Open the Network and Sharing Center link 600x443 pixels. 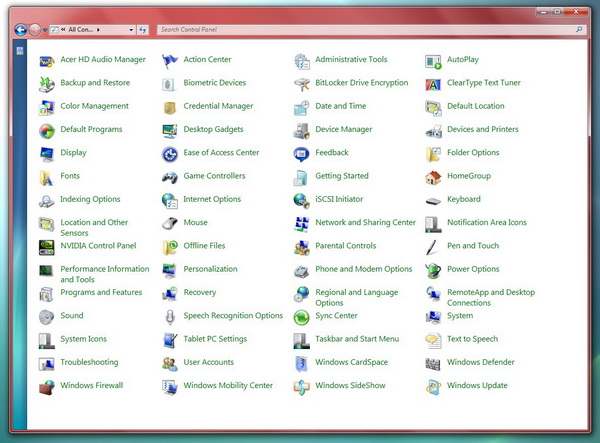365,223
